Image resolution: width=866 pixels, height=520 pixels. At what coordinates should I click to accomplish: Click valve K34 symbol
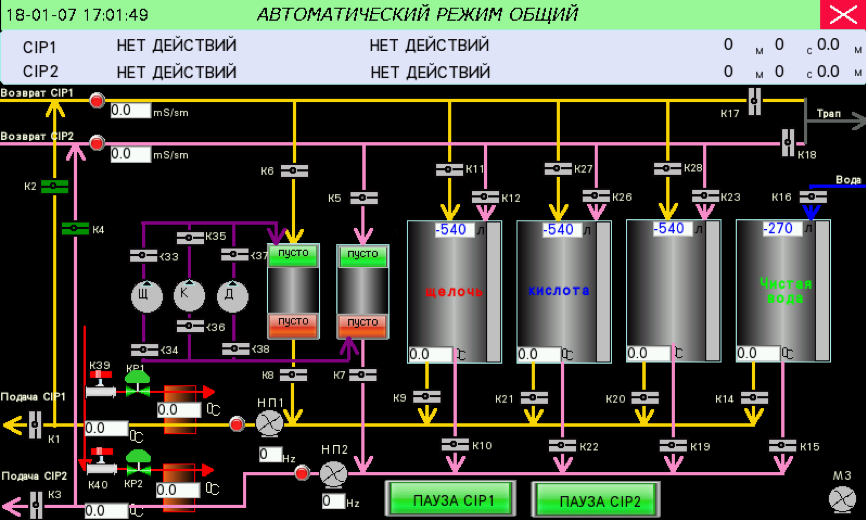click(x=145, y=349)
